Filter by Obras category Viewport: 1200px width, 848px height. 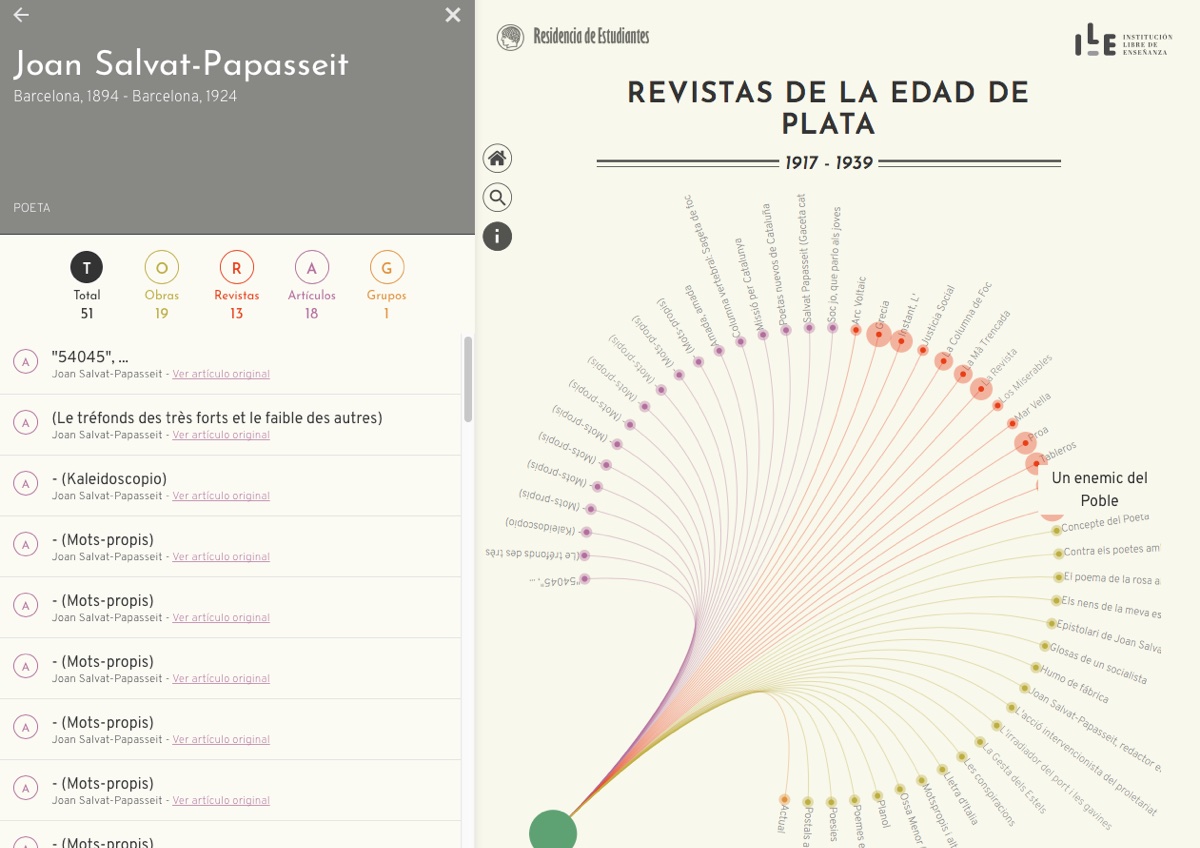click(x=162, y=268)
